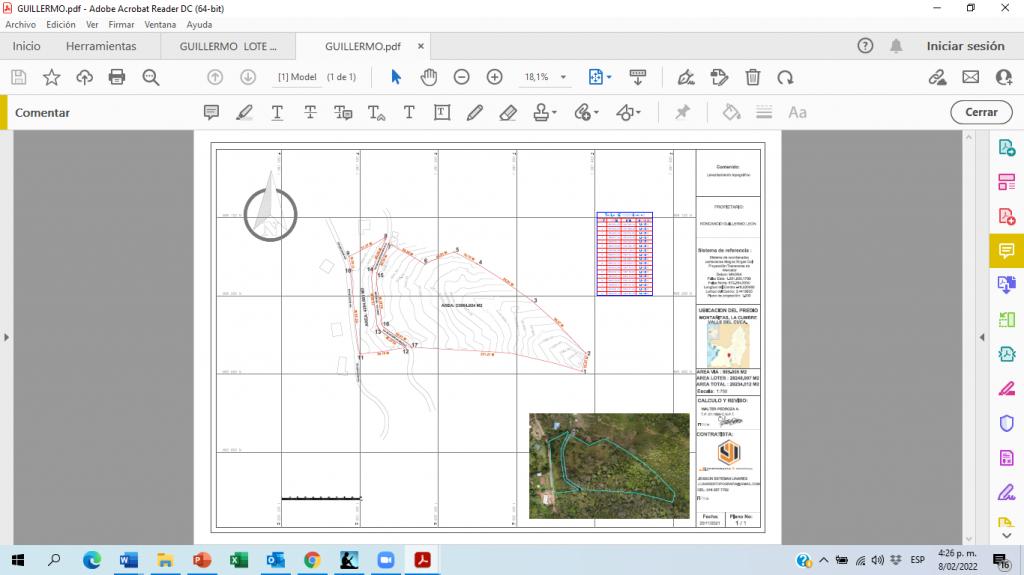This screenshot has height=575, width=1024.
Task: Switch to the Herramientas tab
Action: click(101, 46)
